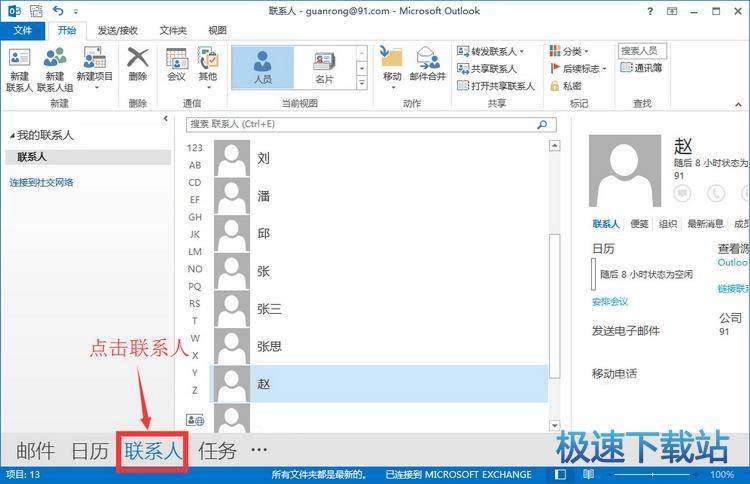This screenshot has height=484, width=750.
Task: Click the Normal view status bar icon
Action: (x=560, y=474)
